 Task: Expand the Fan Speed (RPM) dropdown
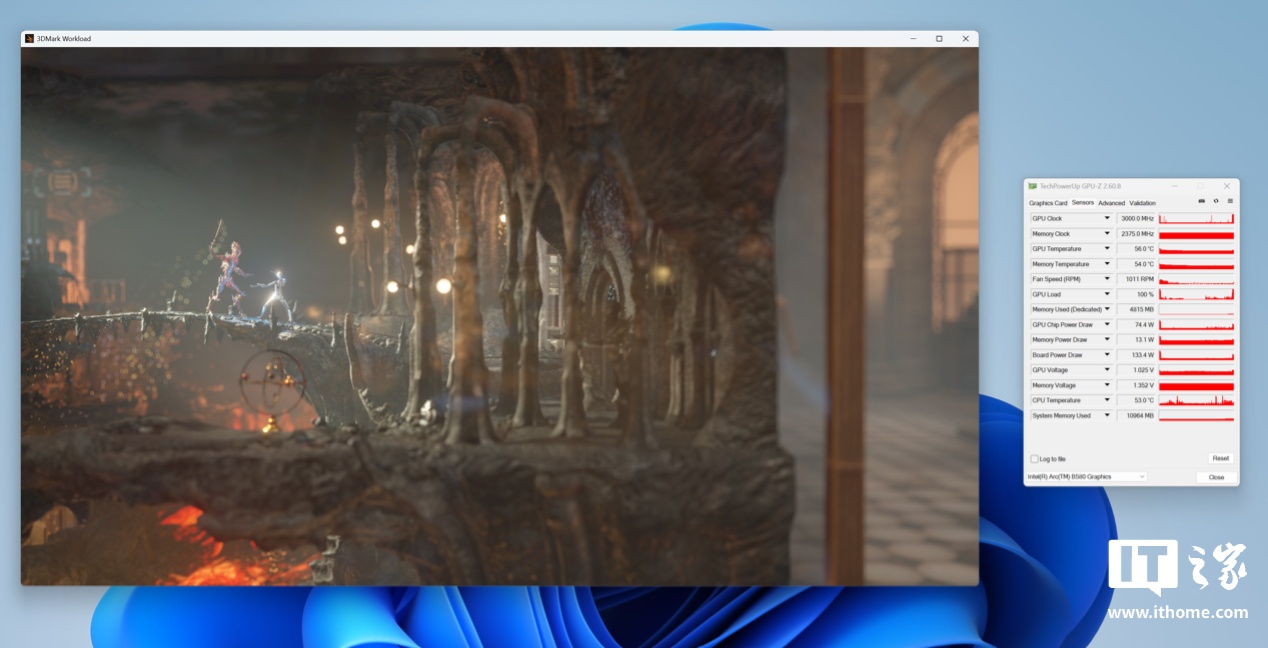(1107, 279)
